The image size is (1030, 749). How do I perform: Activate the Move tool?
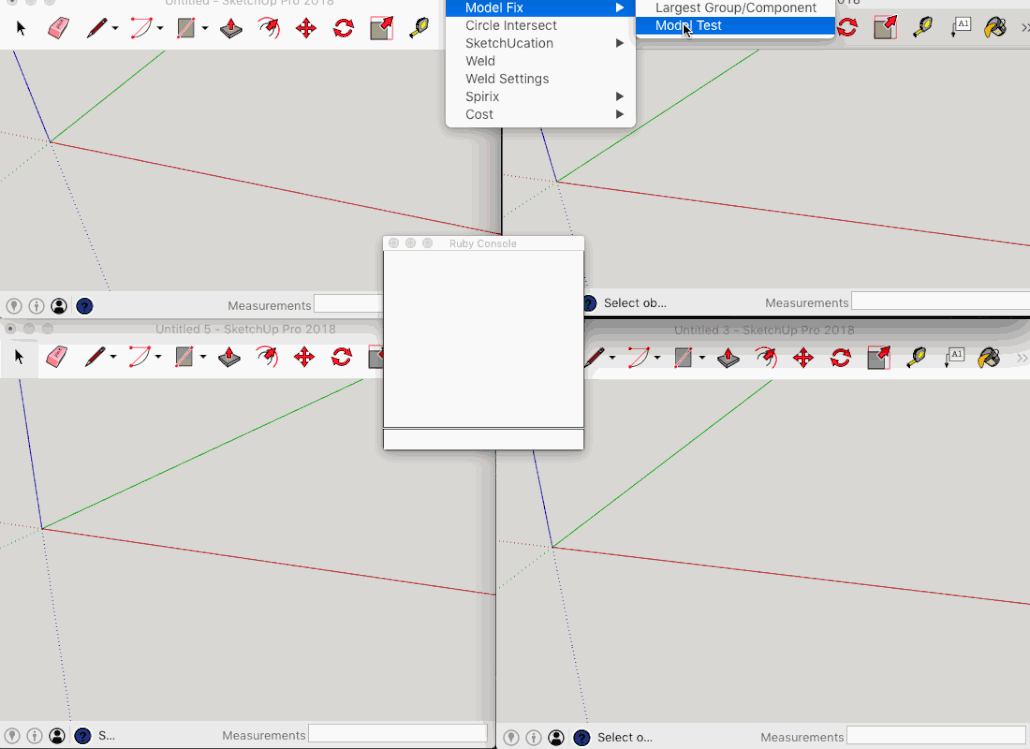click(306, 28)
